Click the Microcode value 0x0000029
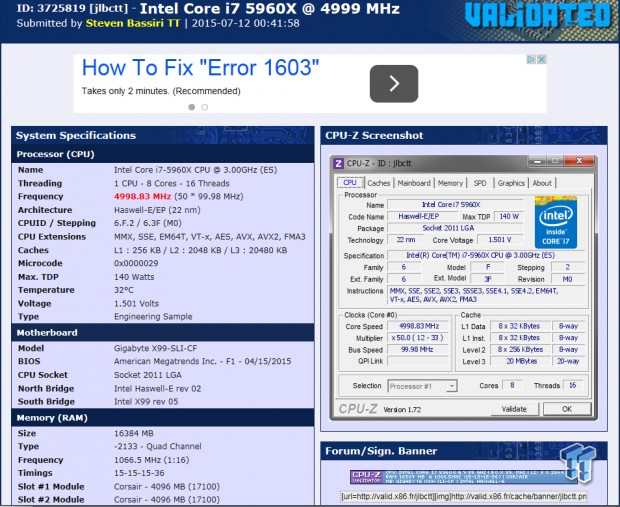 (136, 263)
